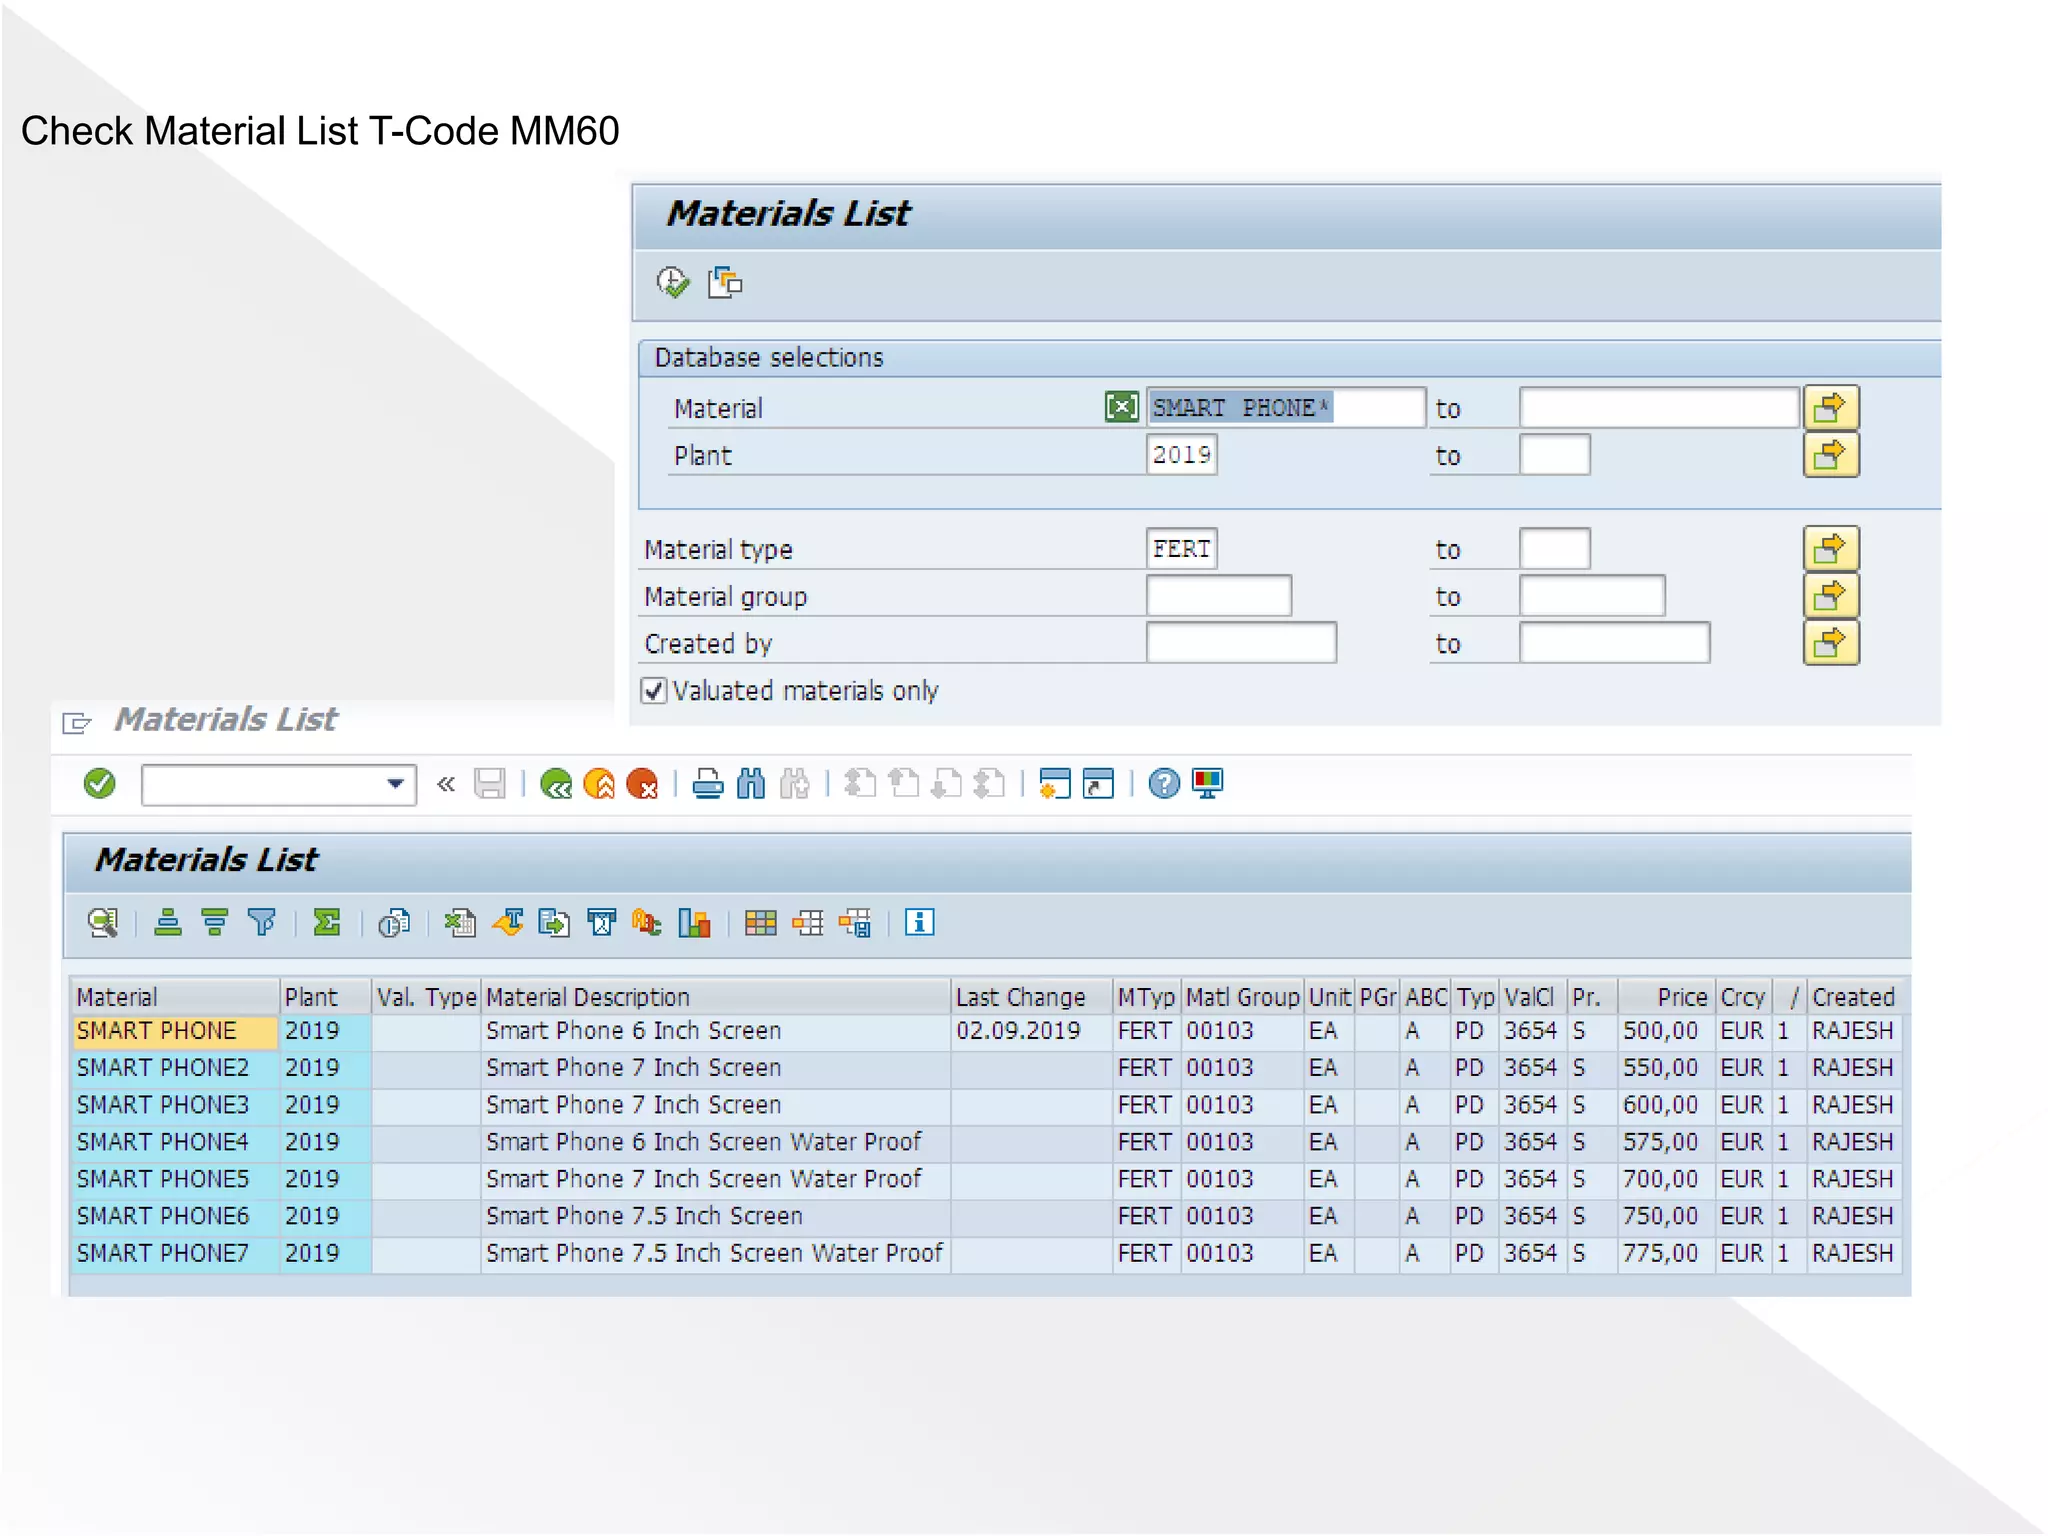Open multiple selection for Material
Image resolution: width=2048 pixels, height=1536 pixels.
tap(1830, 408)
